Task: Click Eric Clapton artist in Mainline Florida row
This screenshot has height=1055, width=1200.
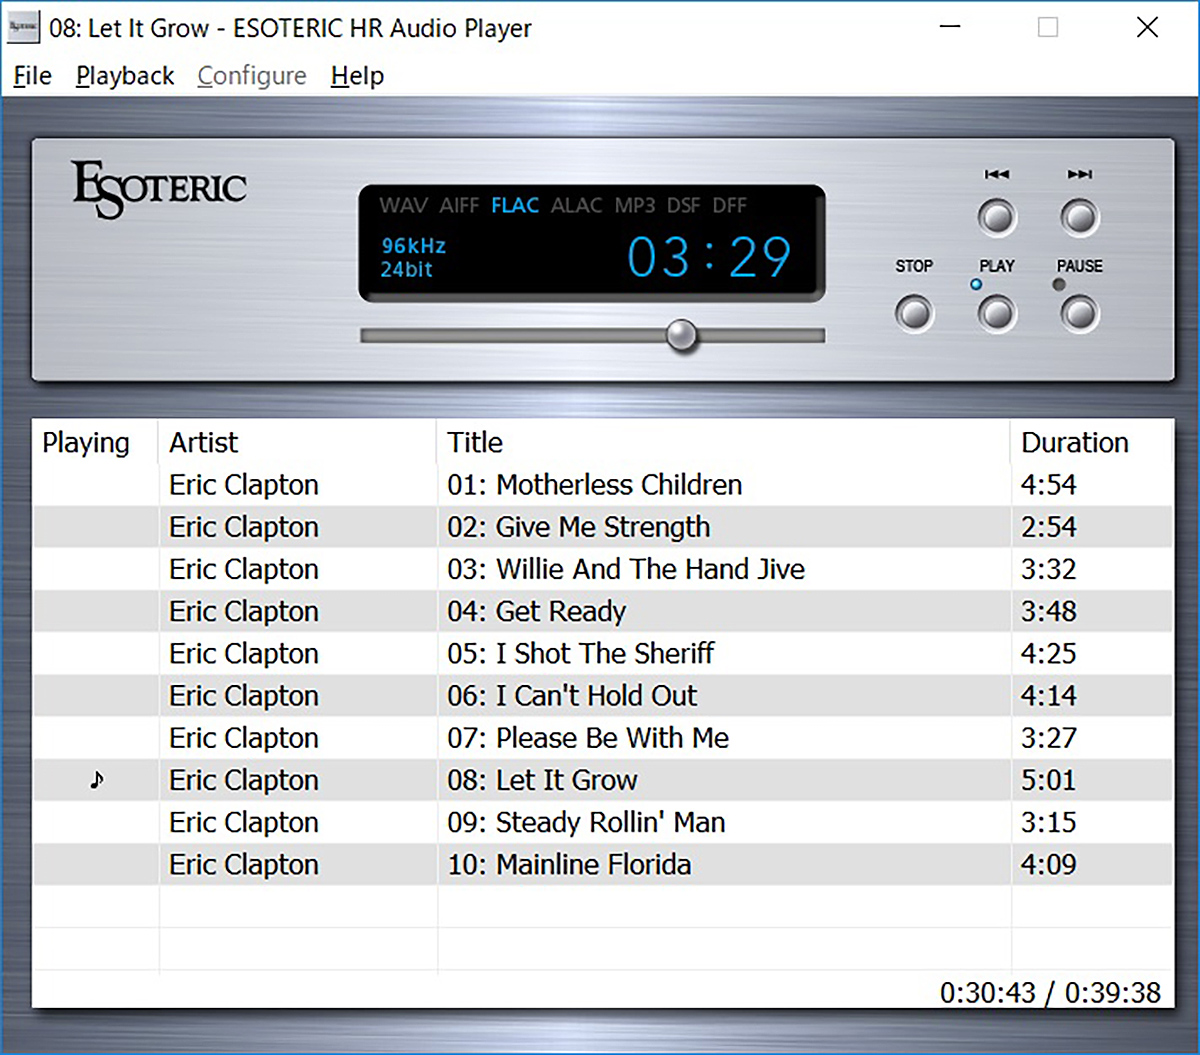Action: 244,864
